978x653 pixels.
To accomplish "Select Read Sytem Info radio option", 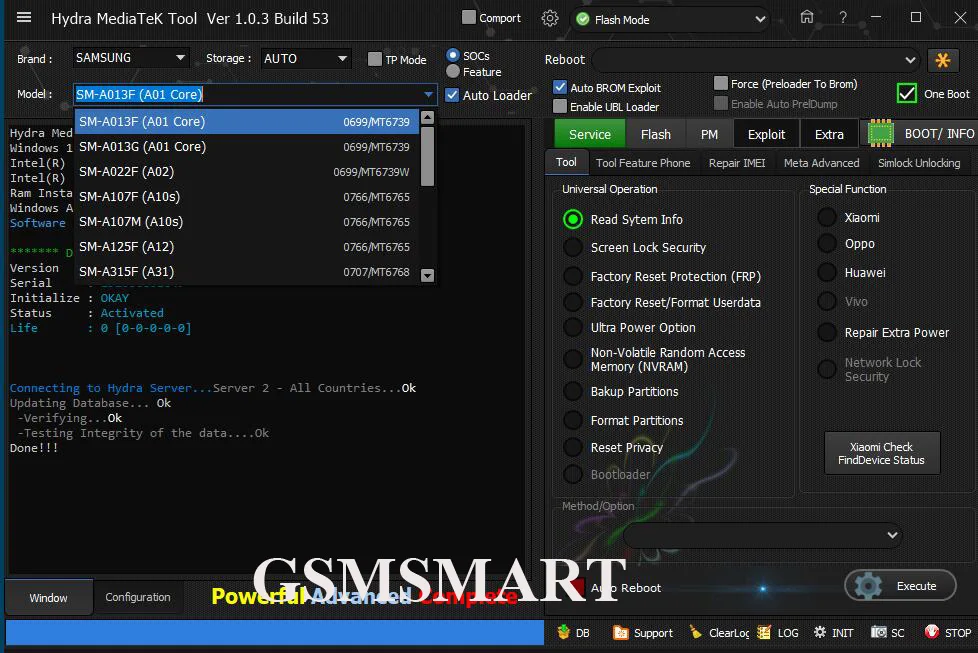I will click(573, 219).
